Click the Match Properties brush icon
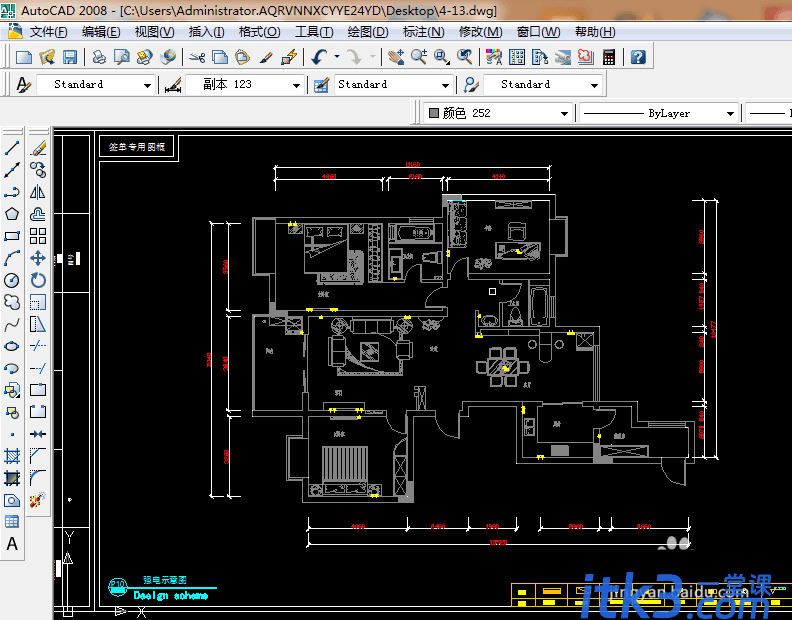The height and width of the screenshot is (620, 792). [x=266, y=57]
